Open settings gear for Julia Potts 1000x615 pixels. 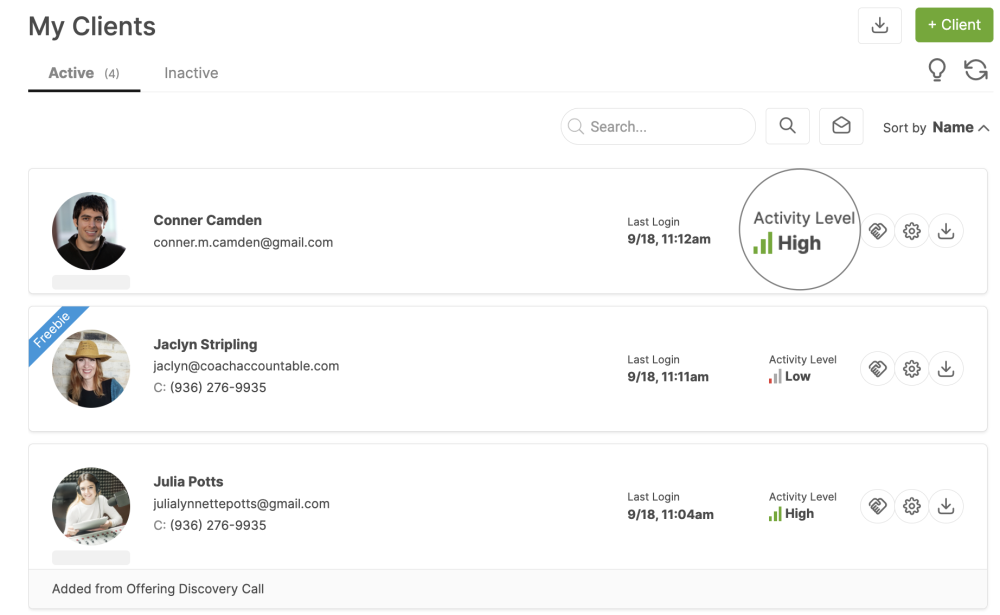point(911,506)
